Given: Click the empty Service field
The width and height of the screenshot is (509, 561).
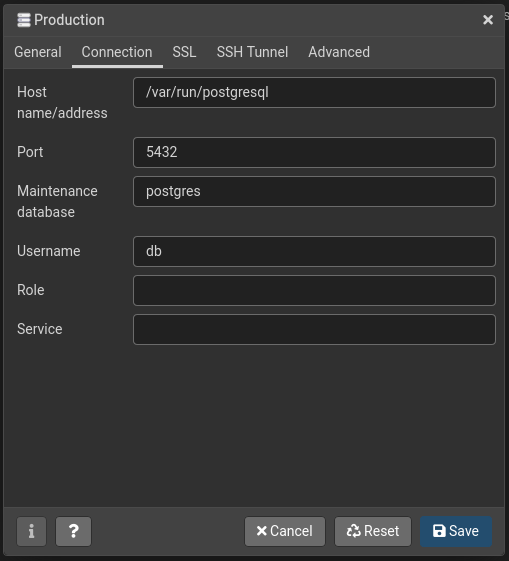Looking at the screenshot, I should tap(314, 329).
